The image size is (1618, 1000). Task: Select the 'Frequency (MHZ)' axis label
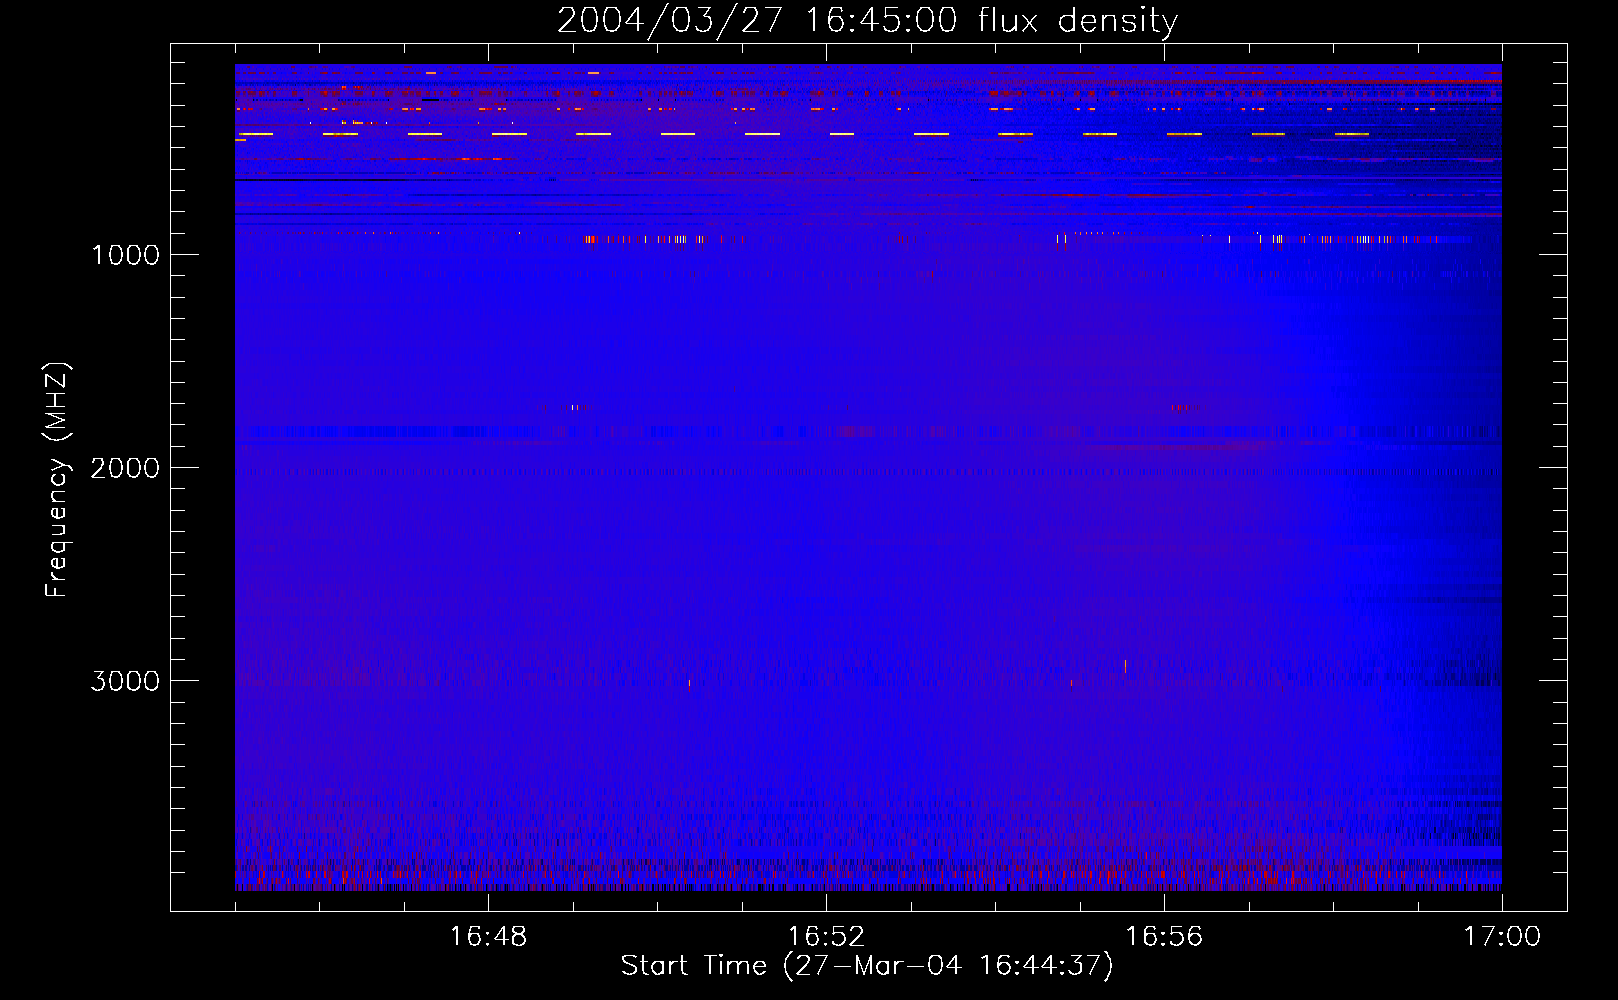(x=57, y=480)
